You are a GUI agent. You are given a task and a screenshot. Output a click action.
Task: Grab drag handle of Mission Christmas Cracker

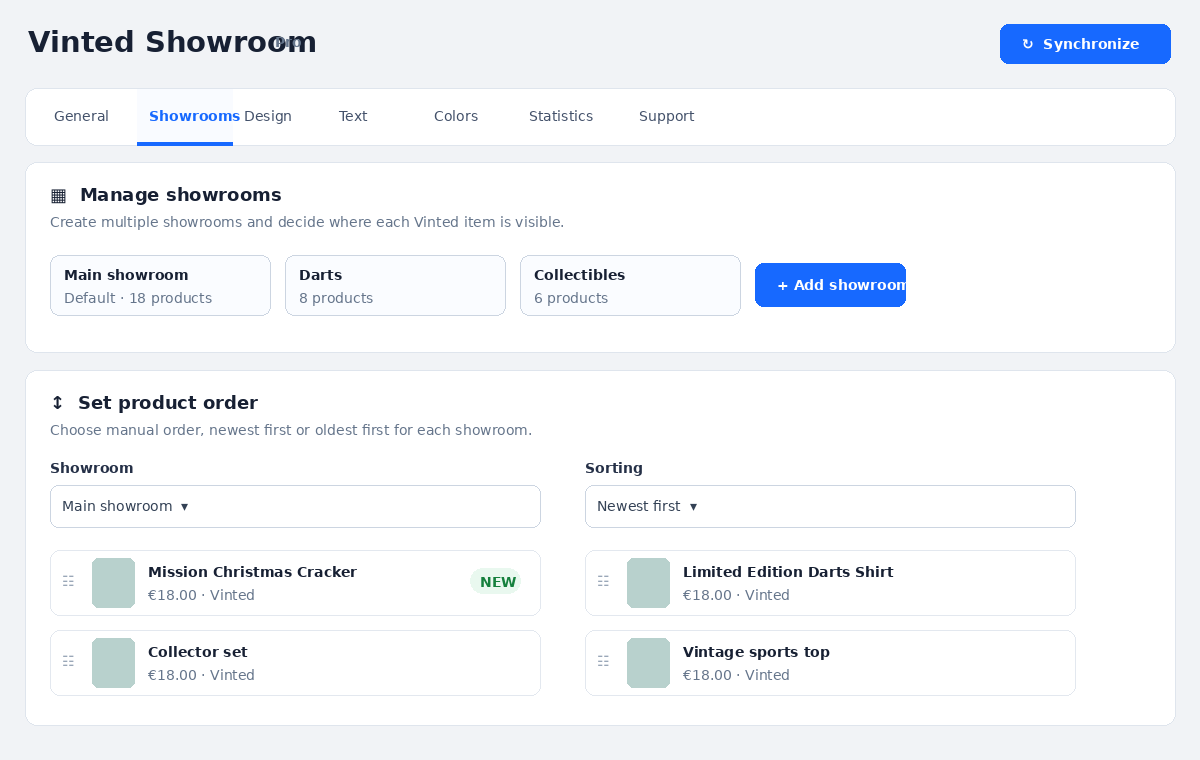[x=68, y=581]
